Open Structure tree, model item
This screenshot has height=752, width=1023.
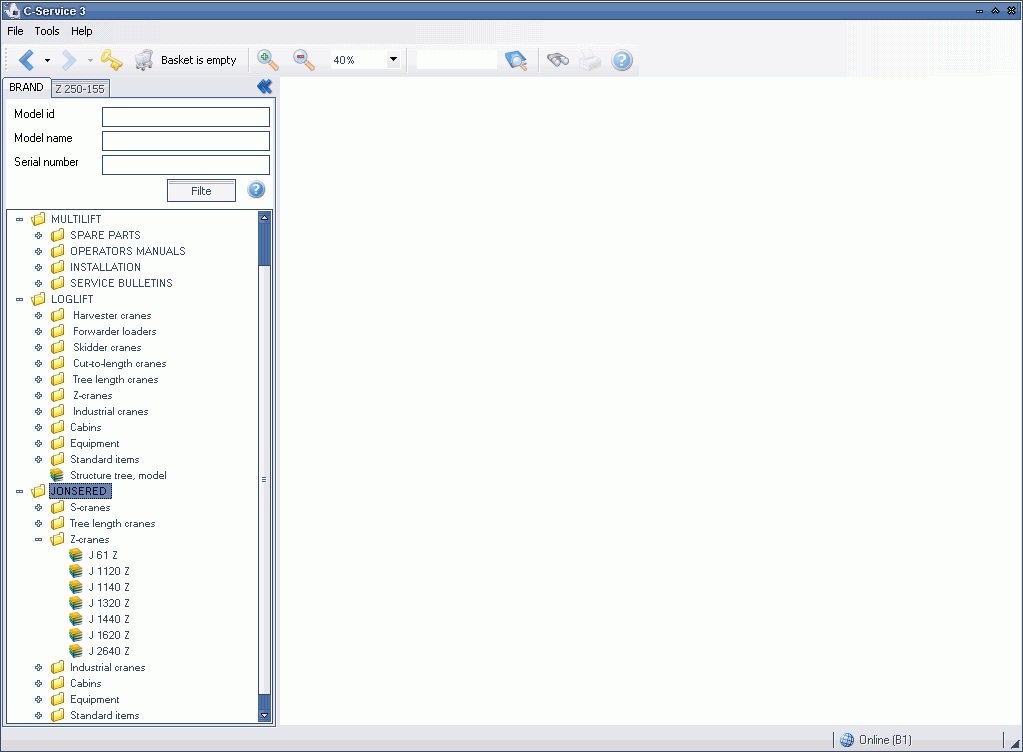[118, 475]
